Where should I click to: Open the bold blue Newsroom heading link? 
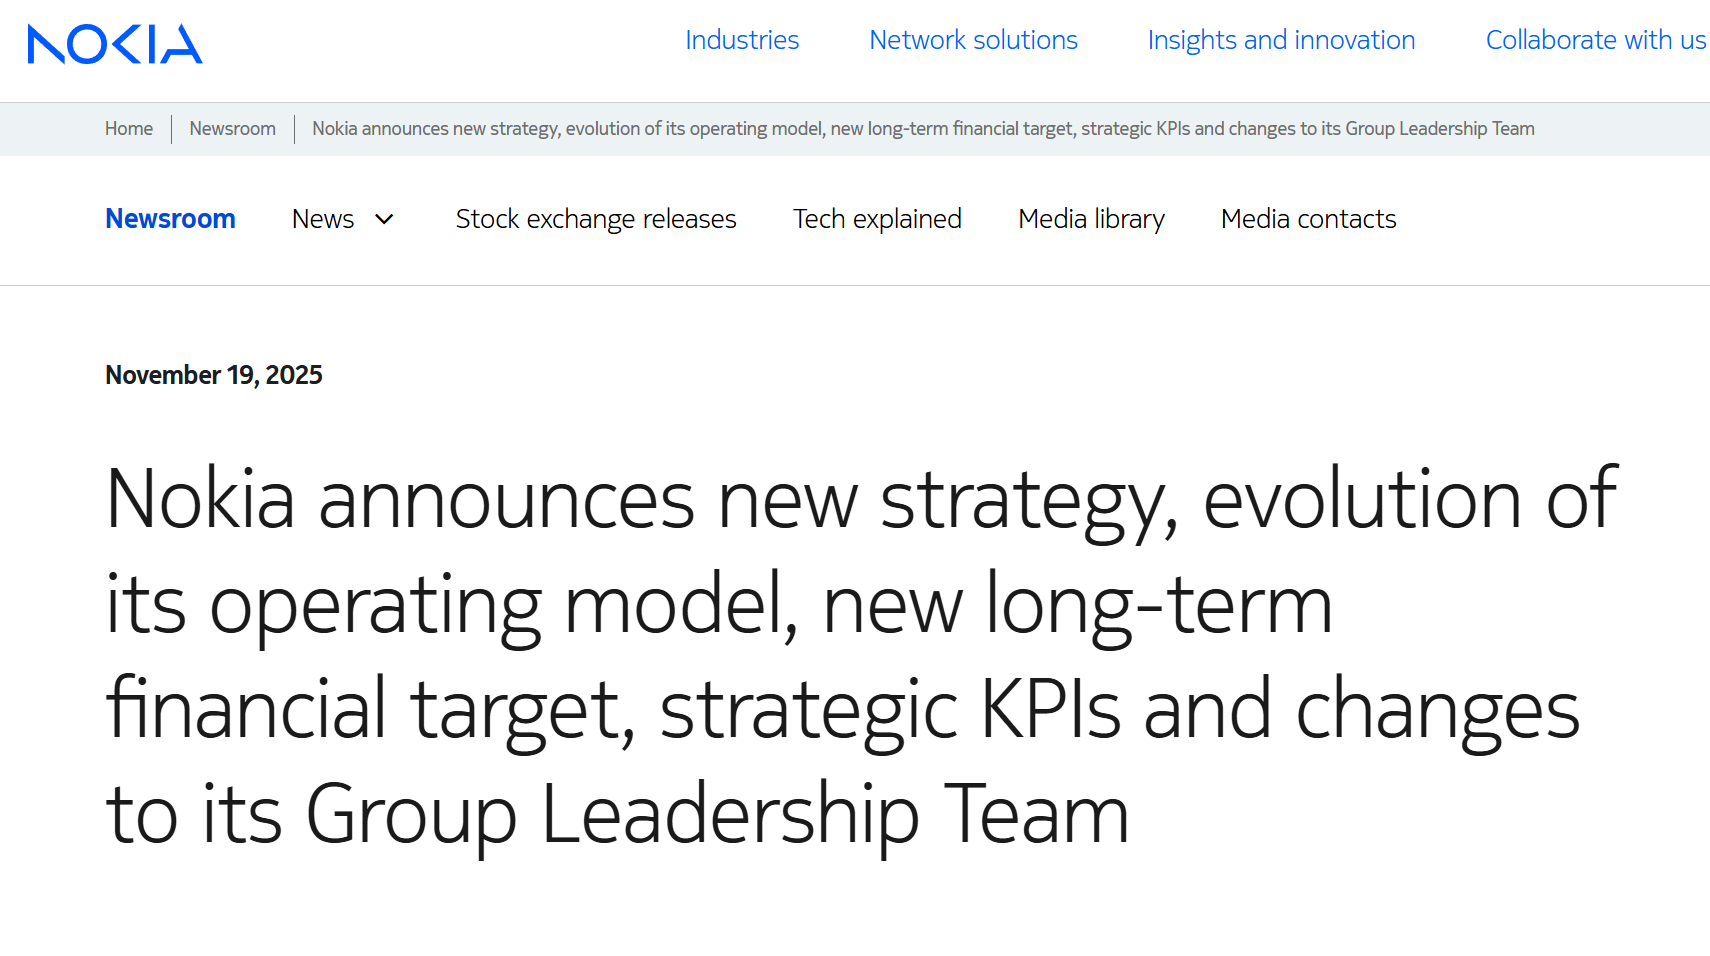pos(170,219)
